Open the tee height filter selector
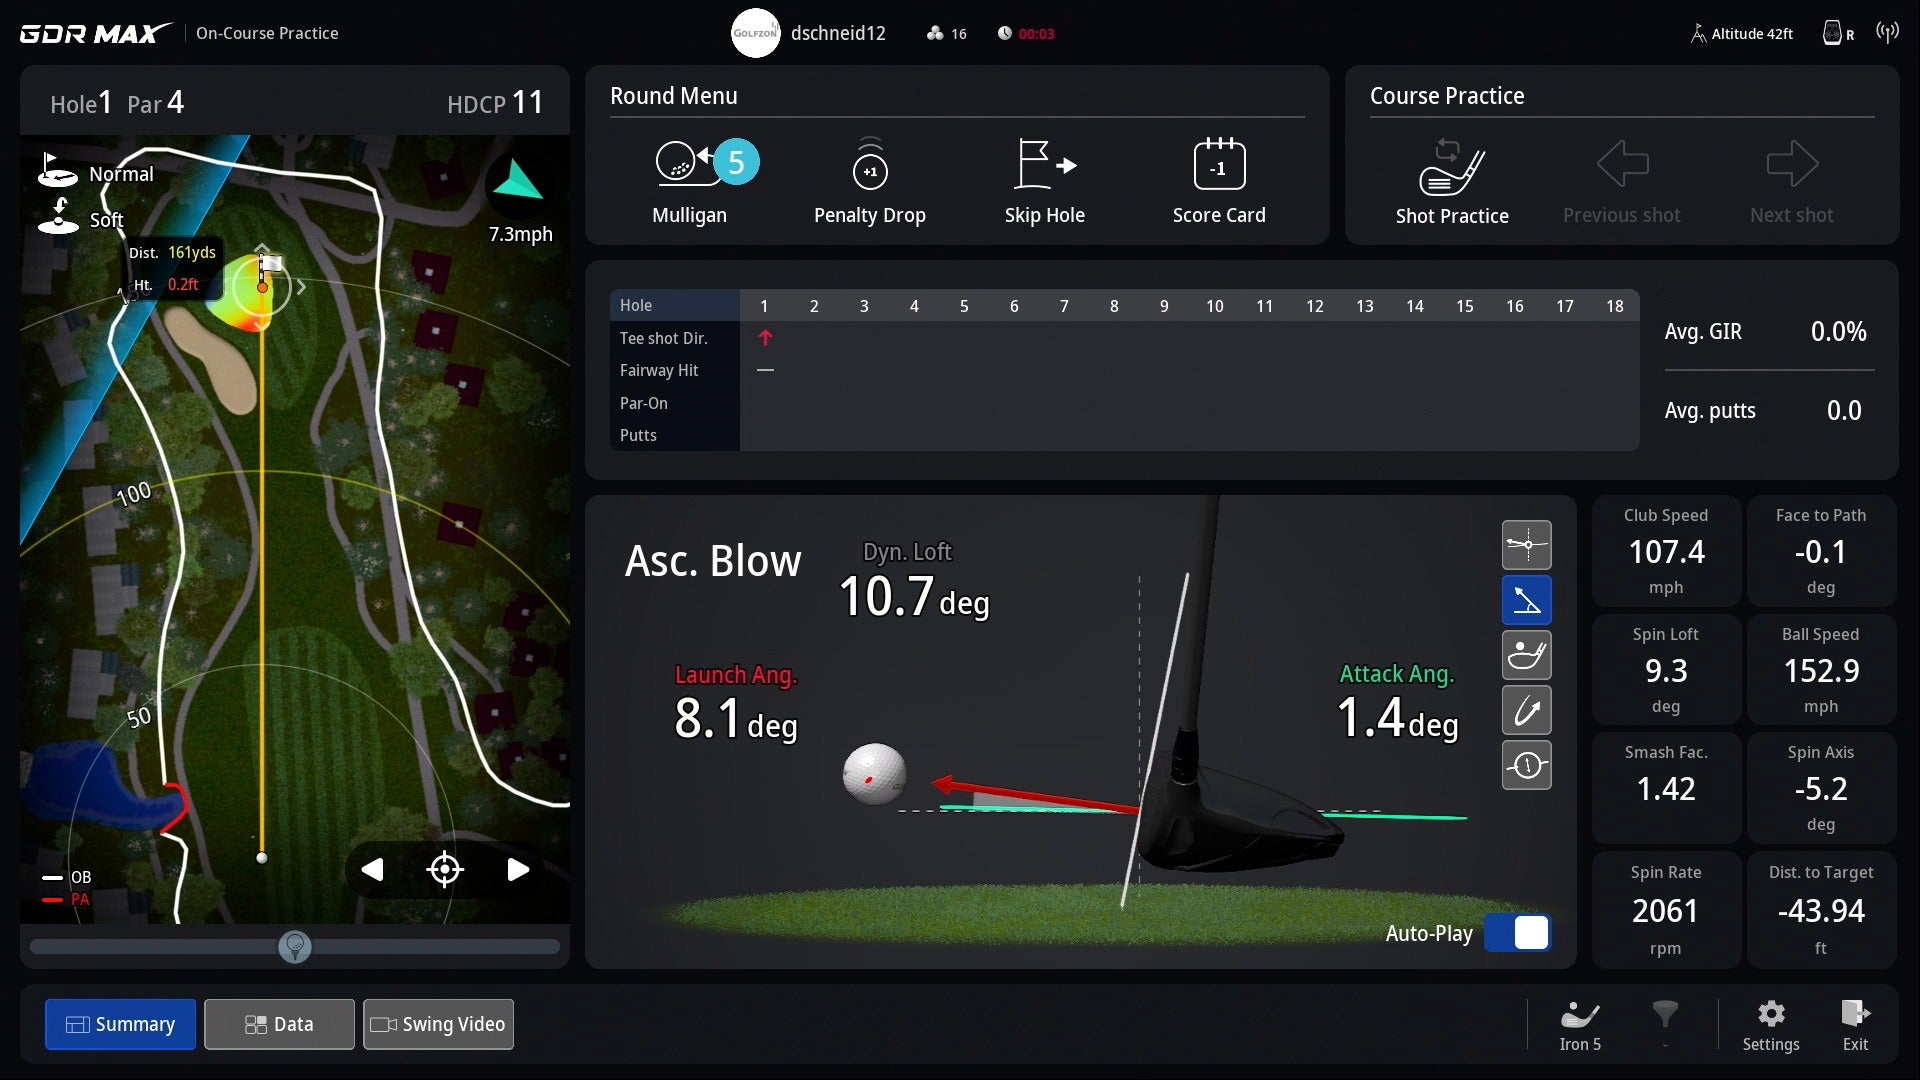The height and width of the screenshot is (1080, 1920). (1664, 1024)
